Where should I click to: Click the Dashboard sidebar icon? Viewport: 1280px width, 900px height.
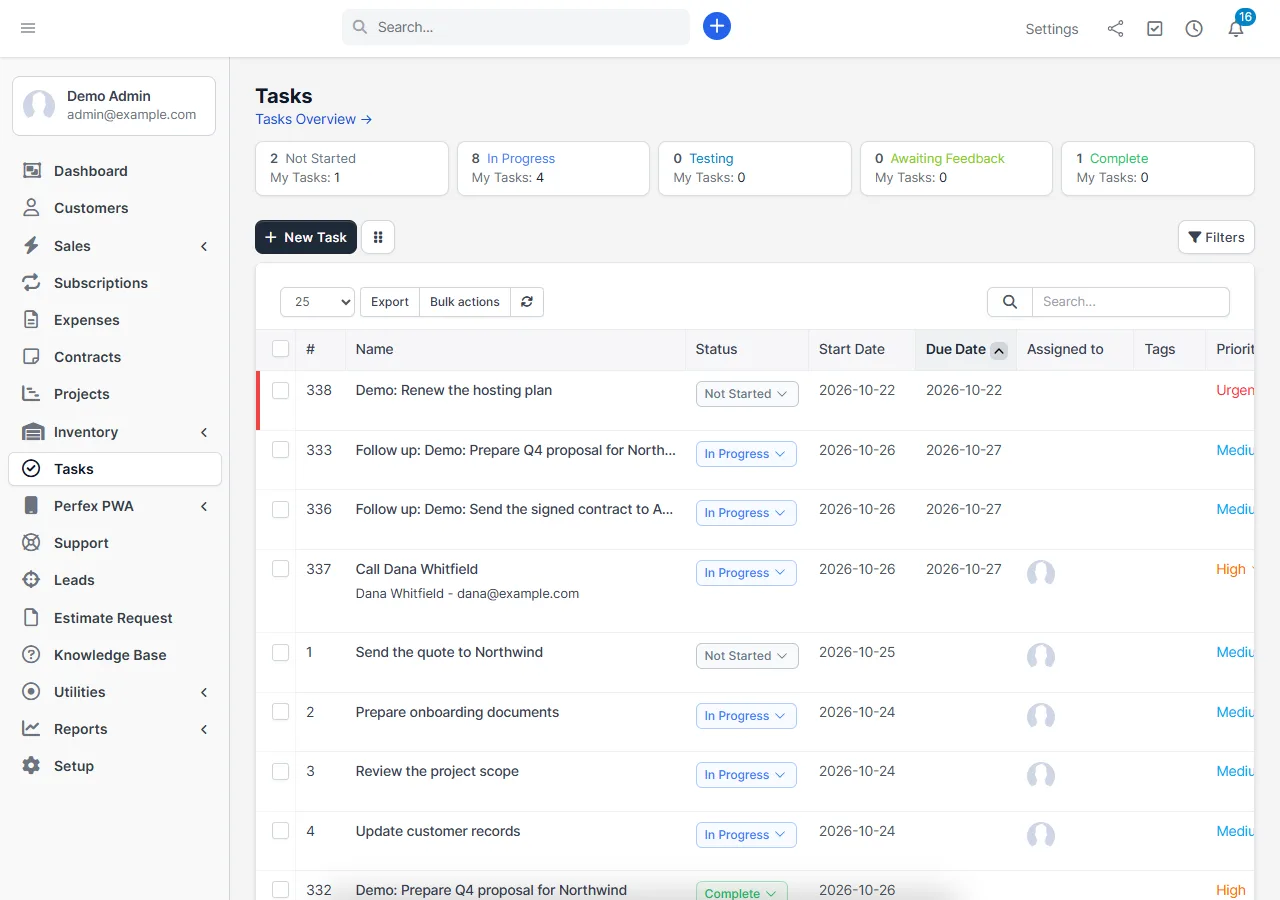pos(32,171)
